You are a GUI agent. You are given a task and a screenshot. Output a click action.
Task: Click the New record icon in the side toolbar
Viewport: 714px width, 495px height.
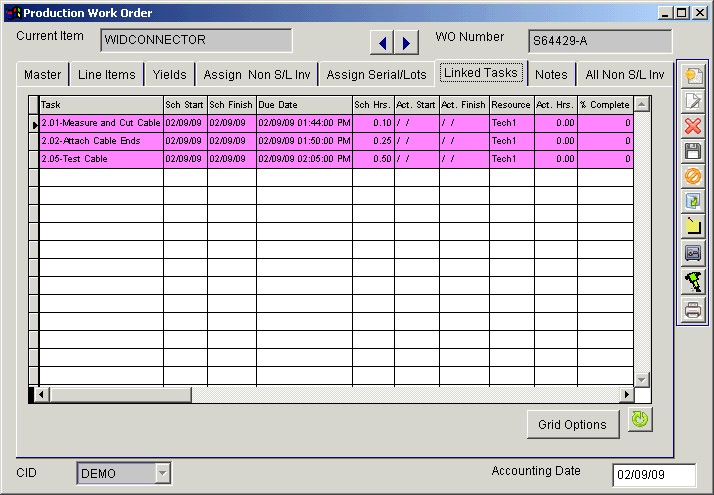coord(693,76)
